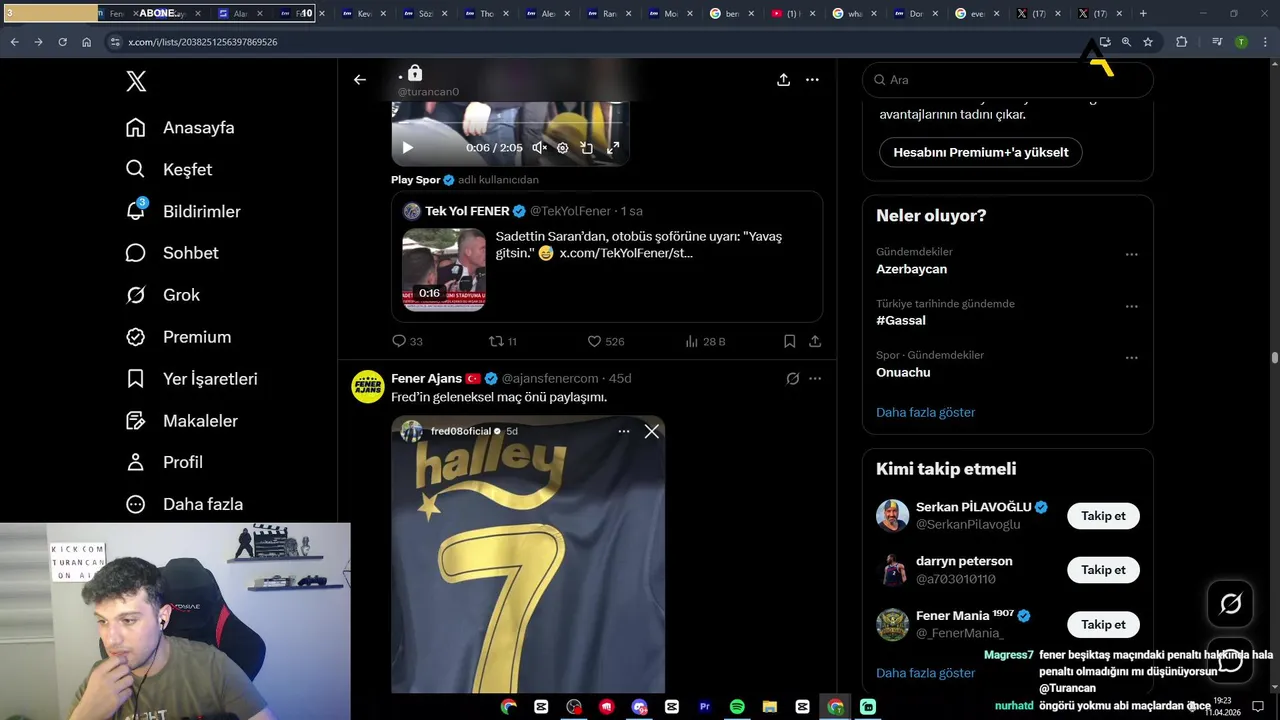Open Premium in the sidebar
1280x720 pixels.
[x=178, y=337]
